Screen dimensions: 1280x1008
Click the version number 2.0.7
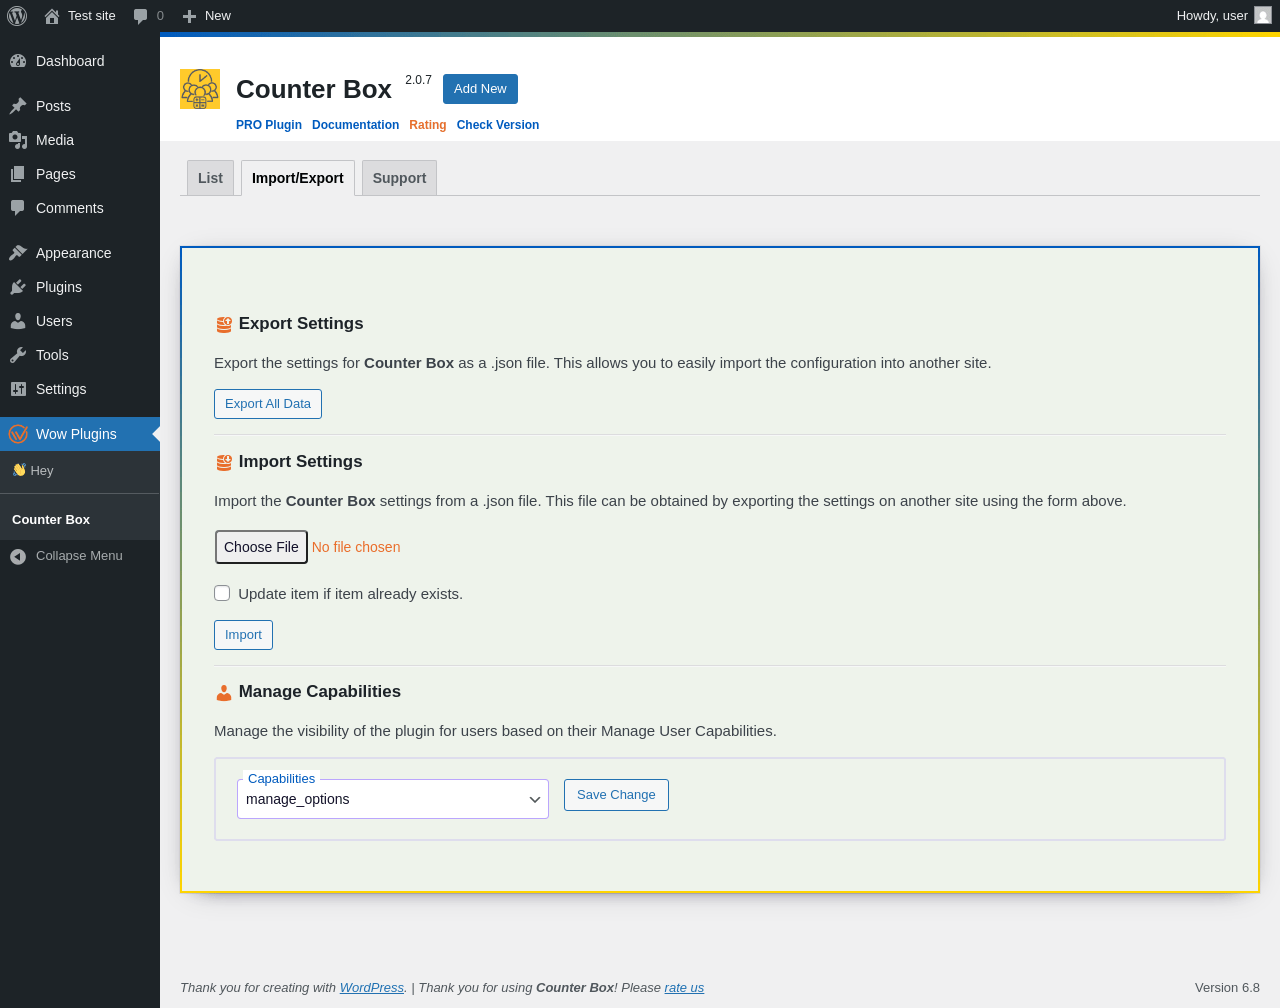coord(418,80)
